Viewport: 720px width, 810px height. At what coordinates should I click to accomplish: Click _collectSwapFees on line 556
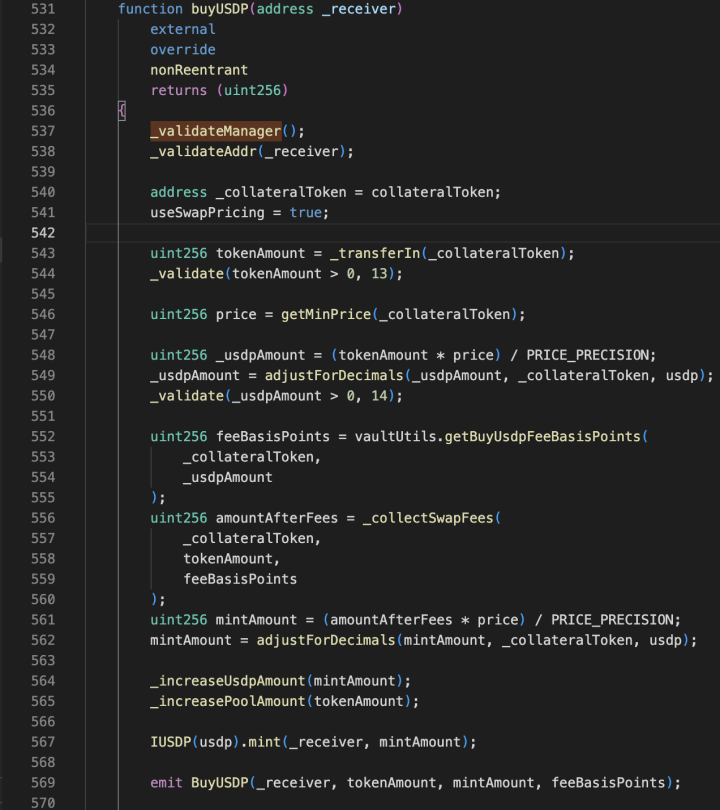[428, 518]
